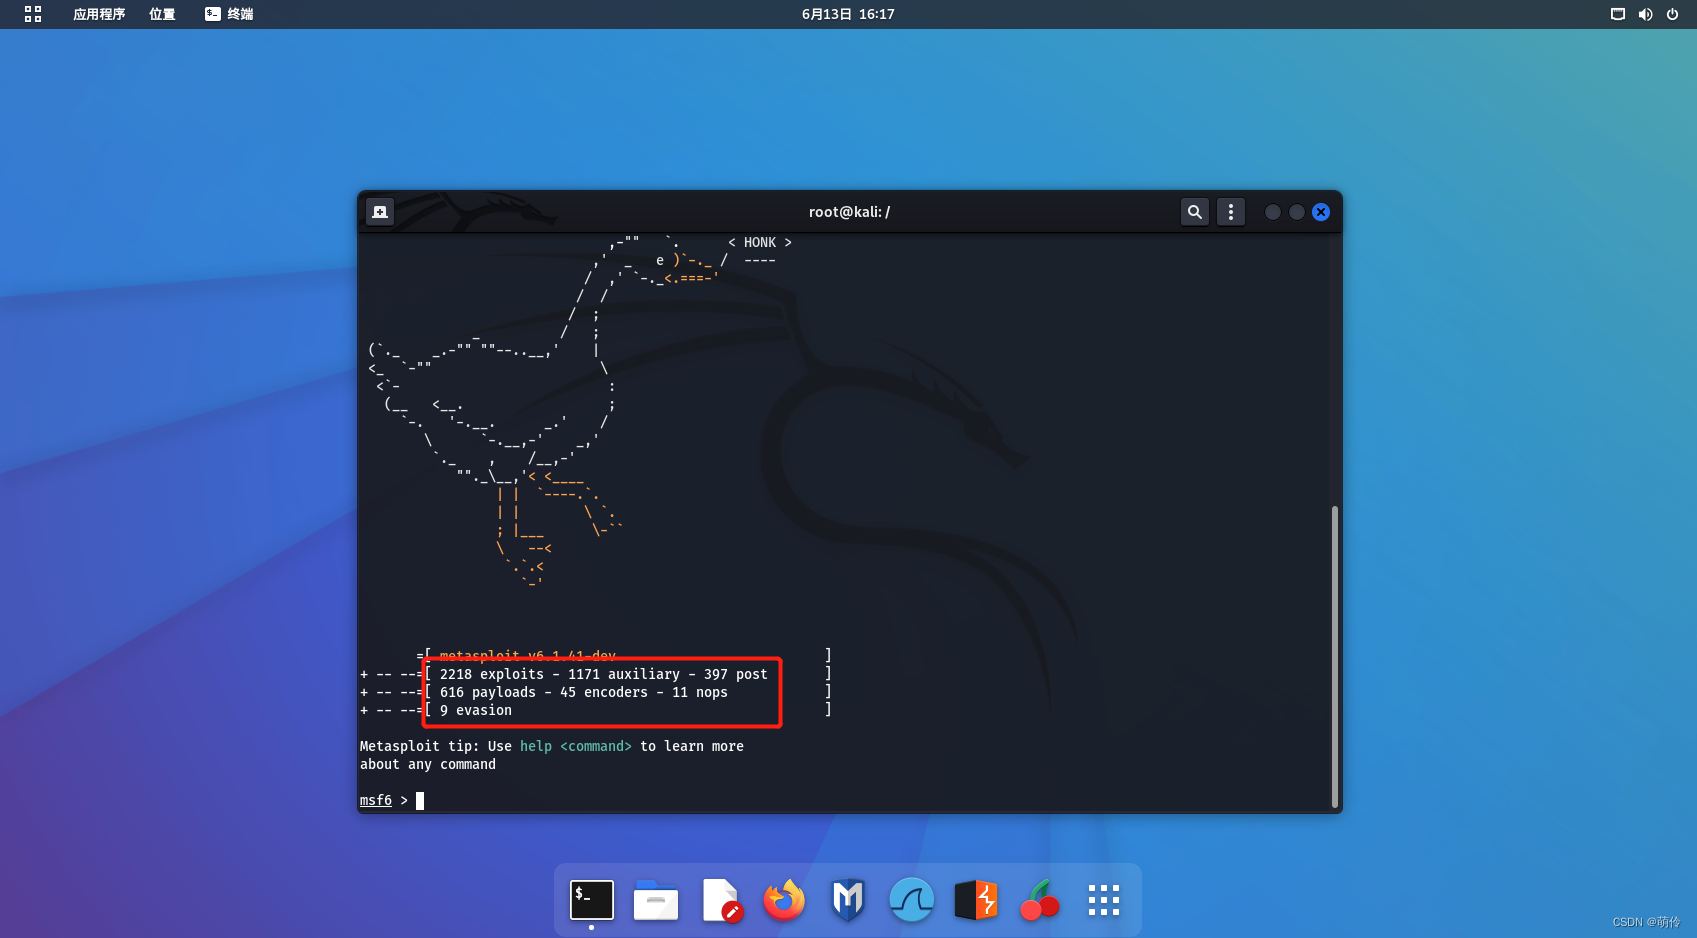
Task: Click the text '616 payloads'
Action: point(488,692)
